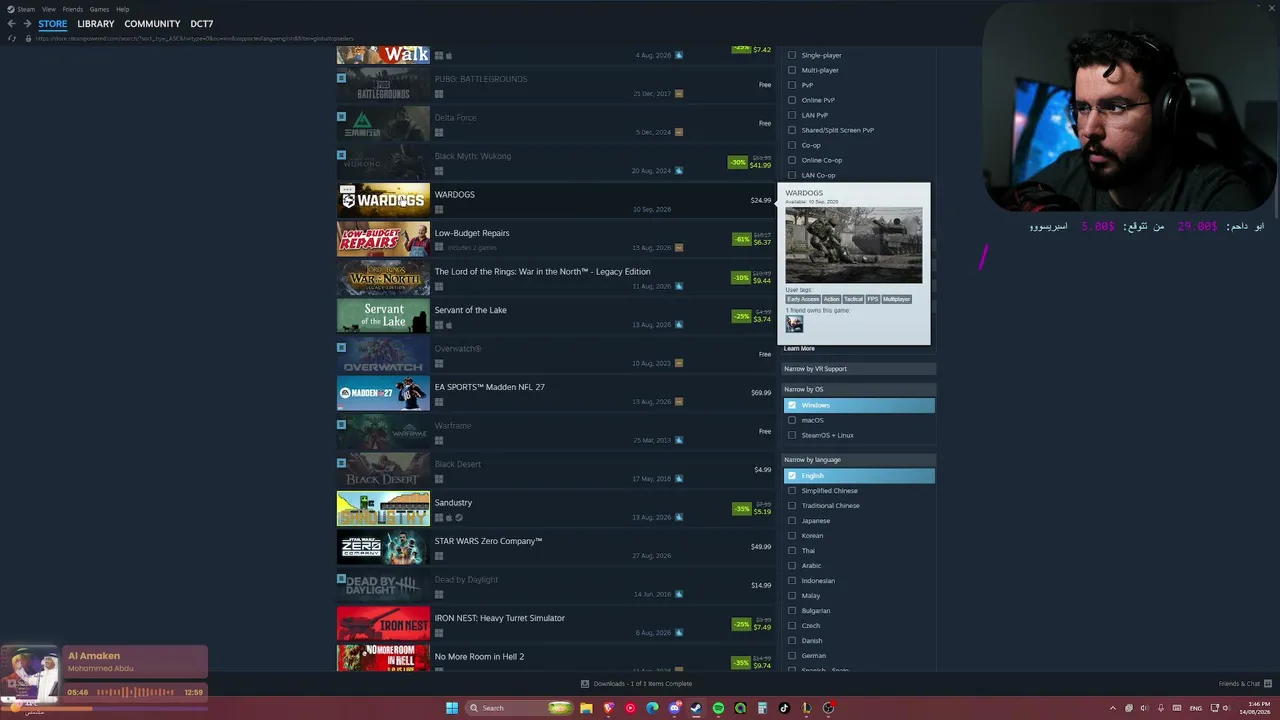Enable the Online Co-op checkbox

[x=792, y=160]
